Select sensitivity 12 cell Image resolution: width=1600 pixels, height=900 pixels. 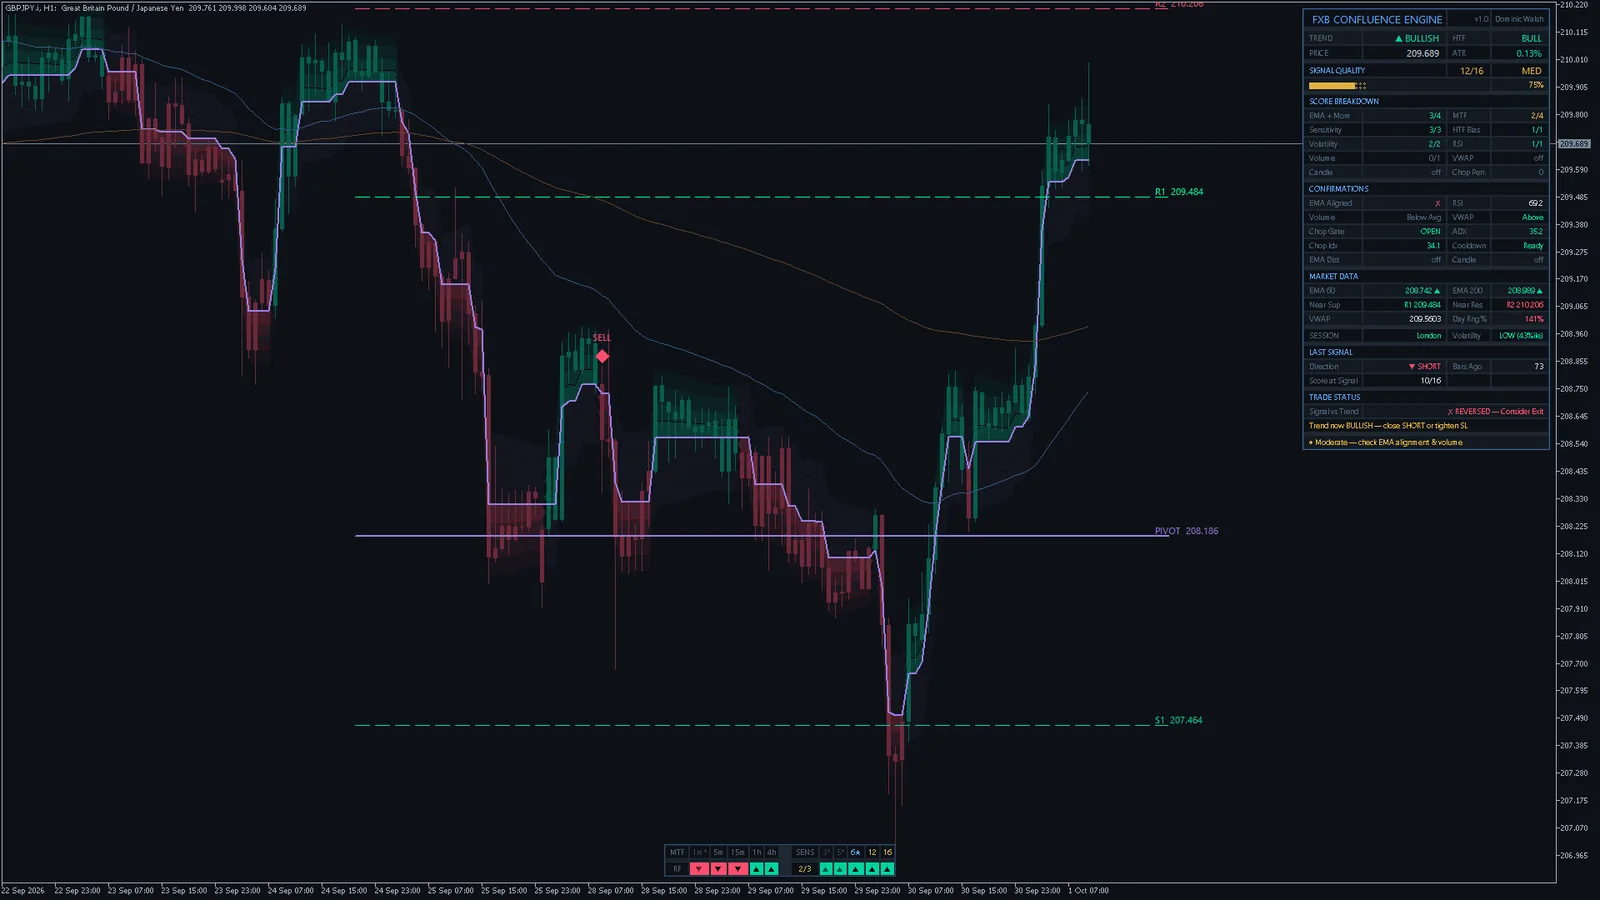[x=872, y=852]
